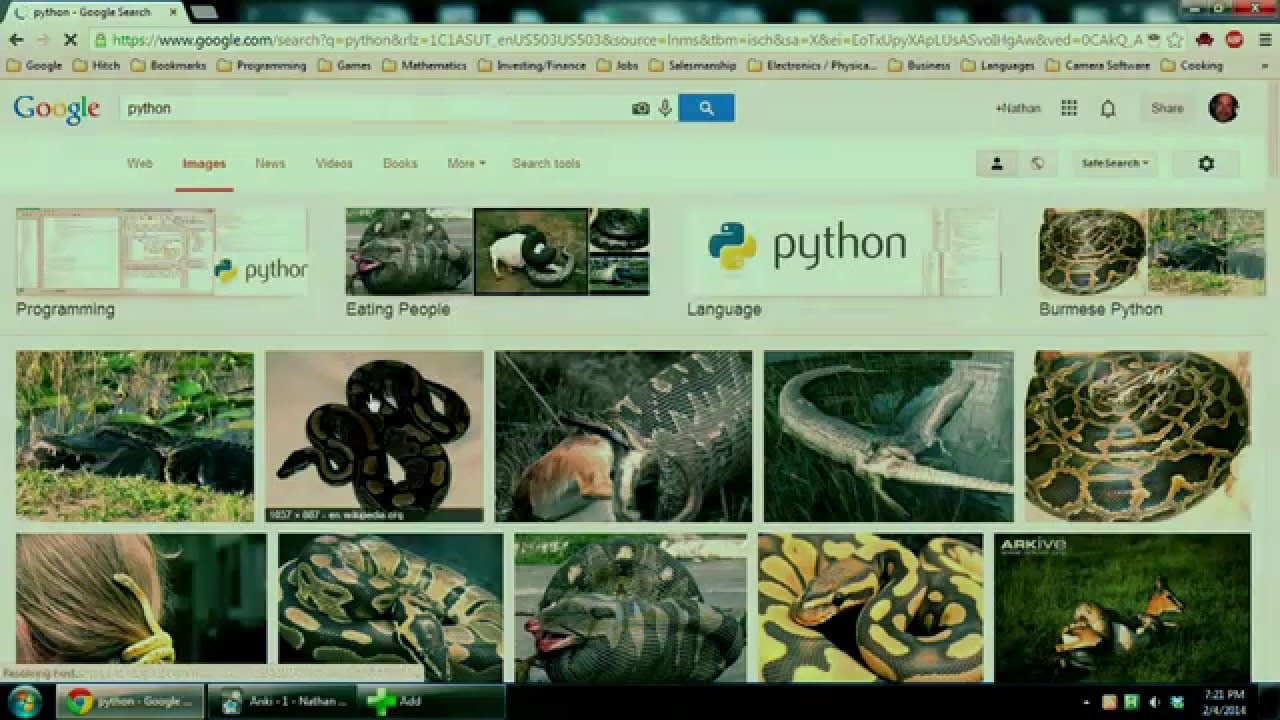1280x720 pixels.
Task: Click the Chrome python taskbar button
Action: [130, 701]
